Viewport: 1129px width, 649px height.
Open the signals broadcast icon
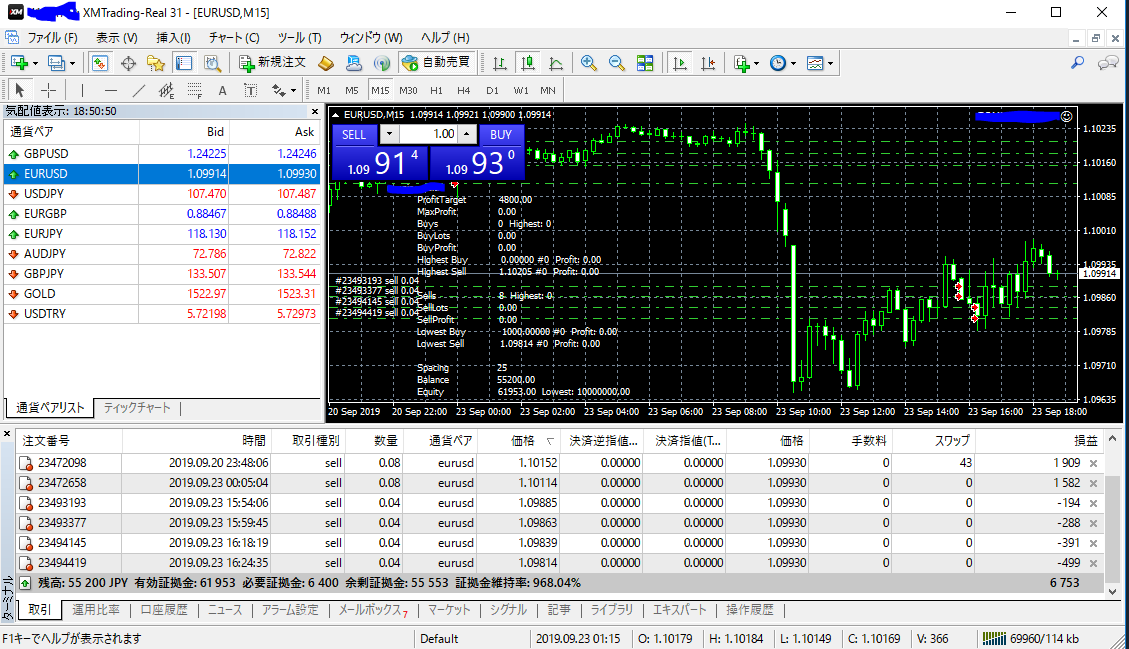tap(382, 63)
